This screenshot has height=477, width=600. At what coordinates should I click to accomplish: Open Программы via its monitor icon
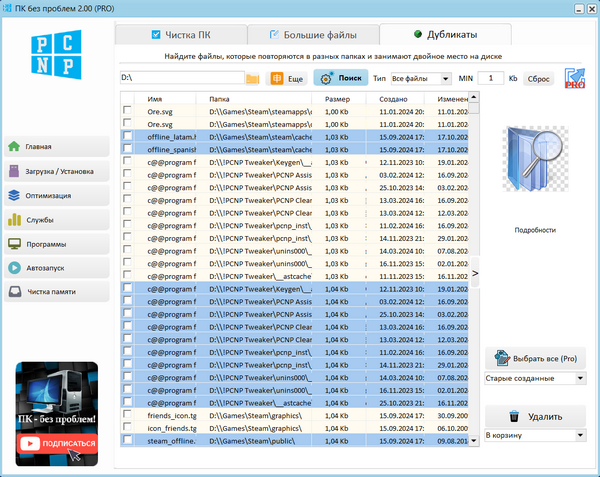coord(15,244)
